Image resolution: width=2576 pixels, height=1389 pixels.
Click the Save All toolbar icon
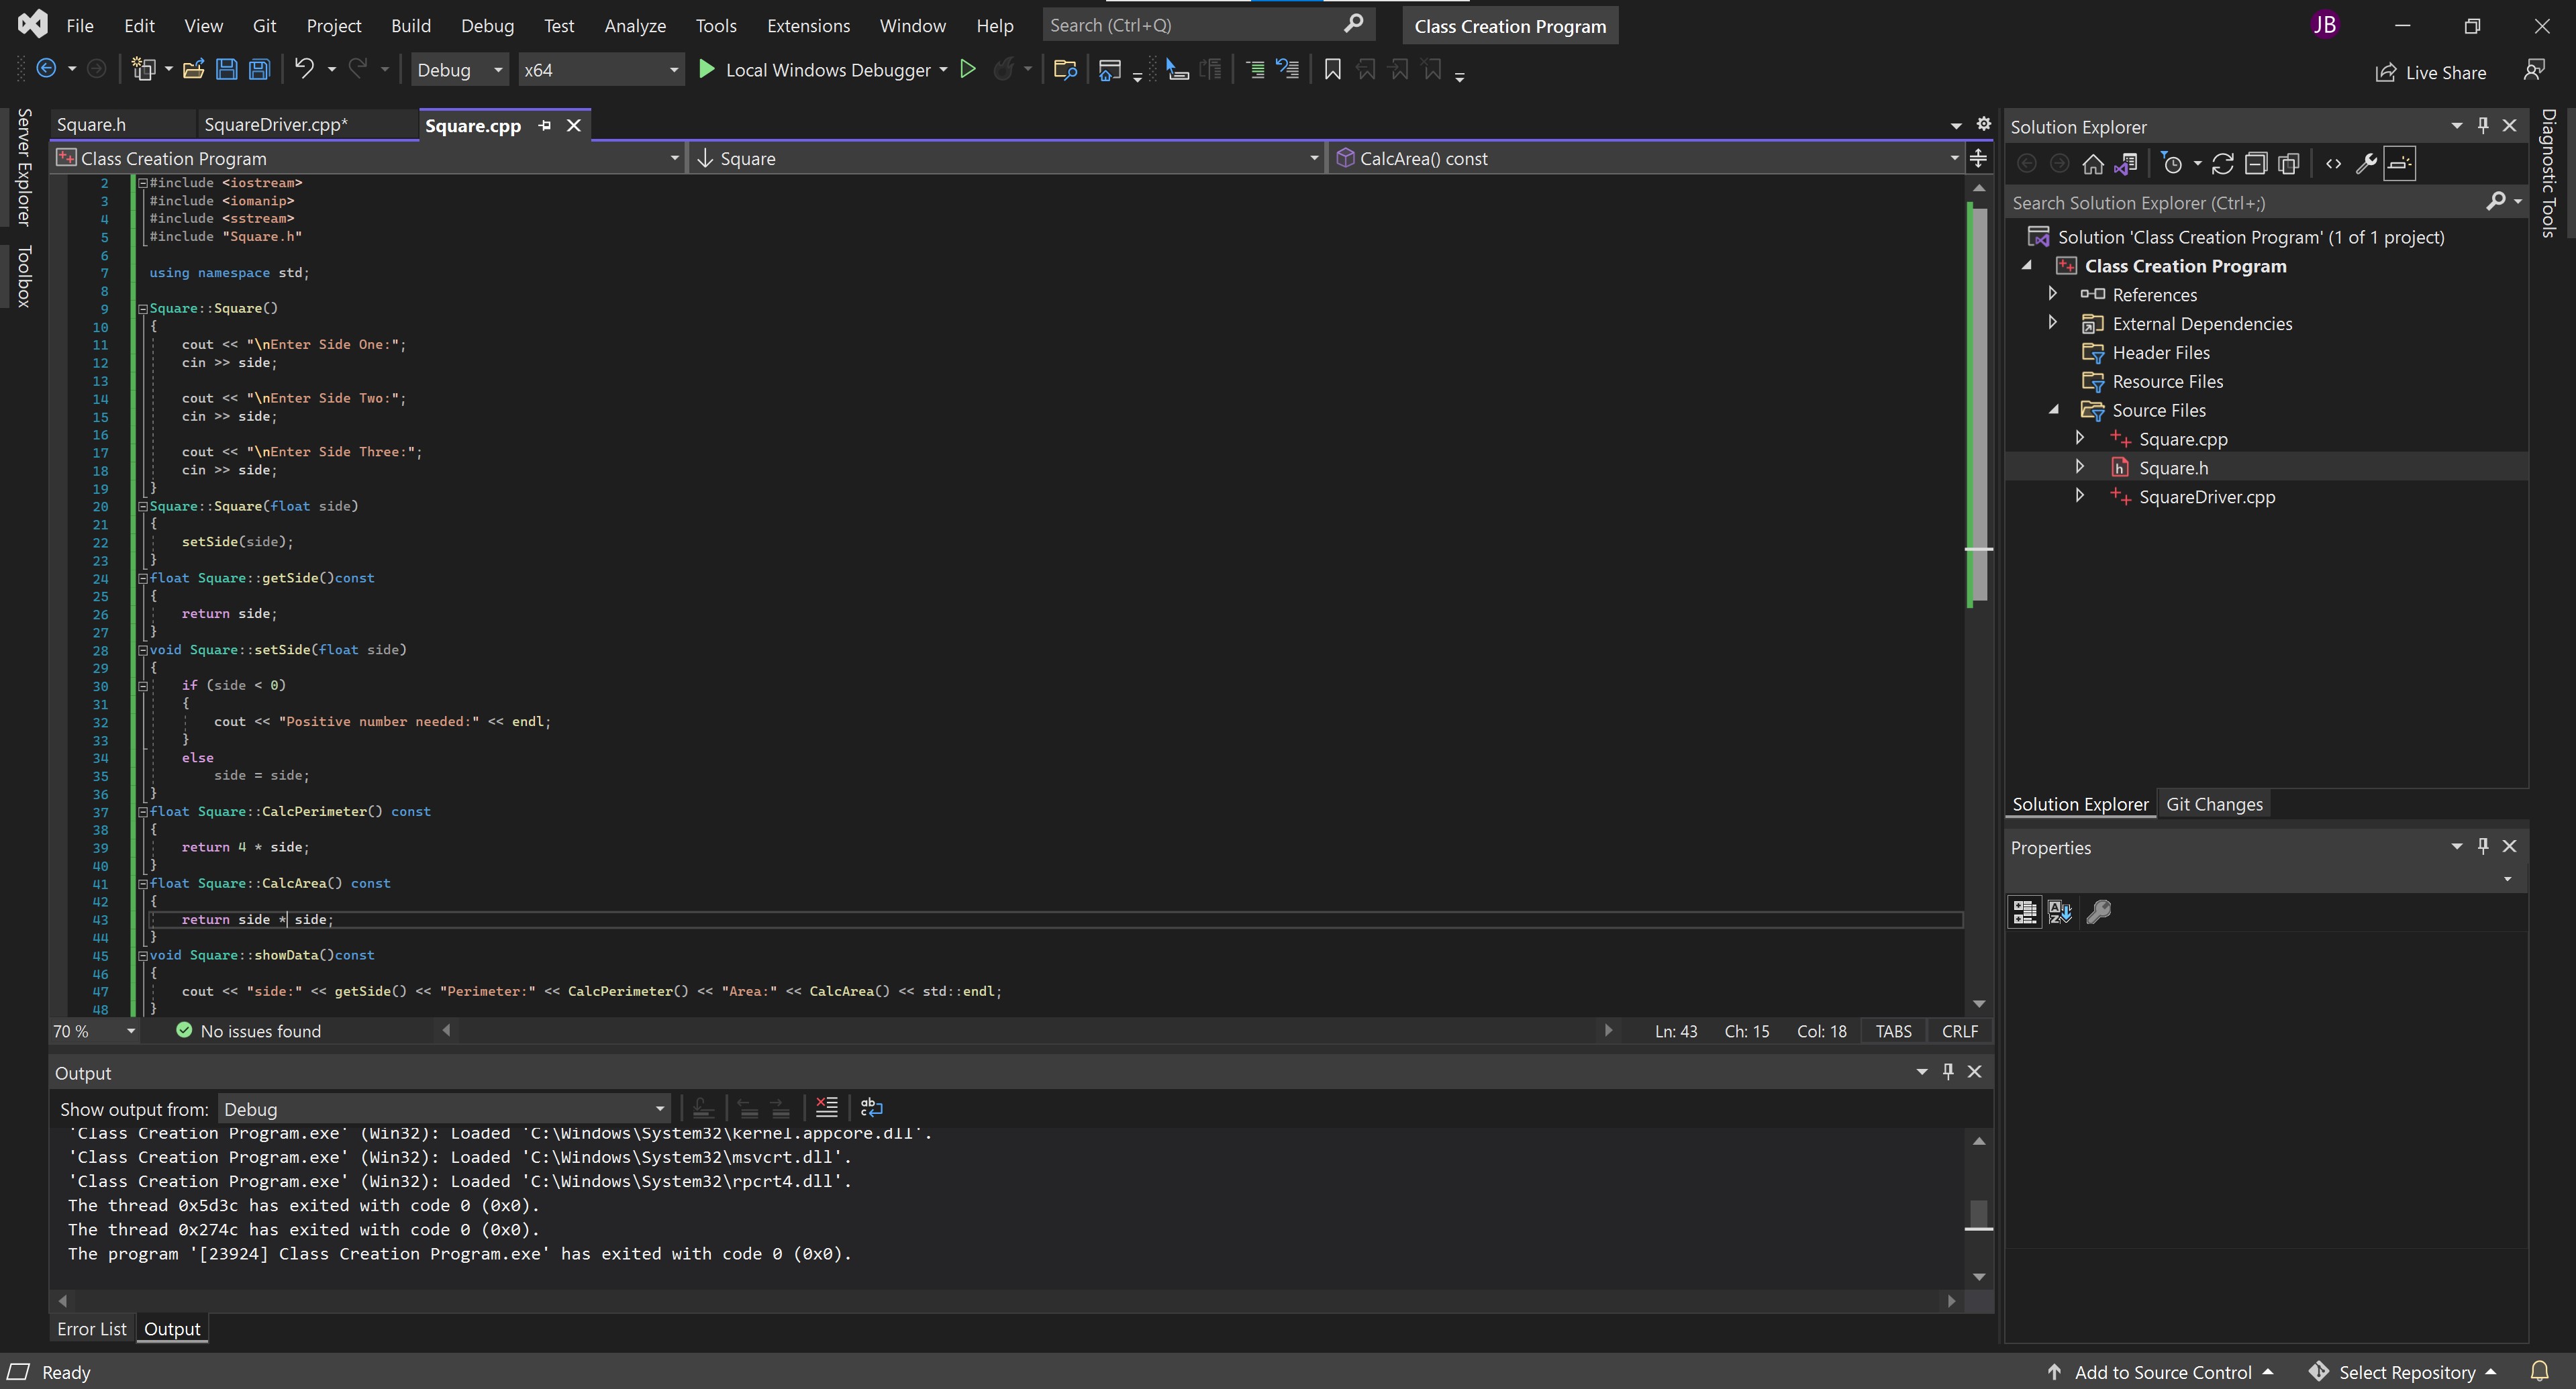click(x=259, y=69)
